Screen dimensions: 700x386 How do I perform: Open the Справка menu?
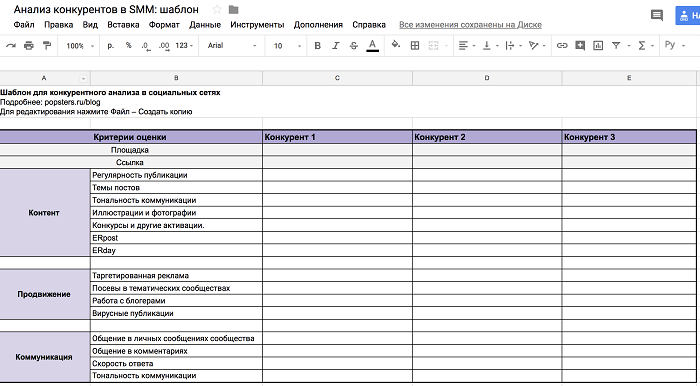click(369, 25)
